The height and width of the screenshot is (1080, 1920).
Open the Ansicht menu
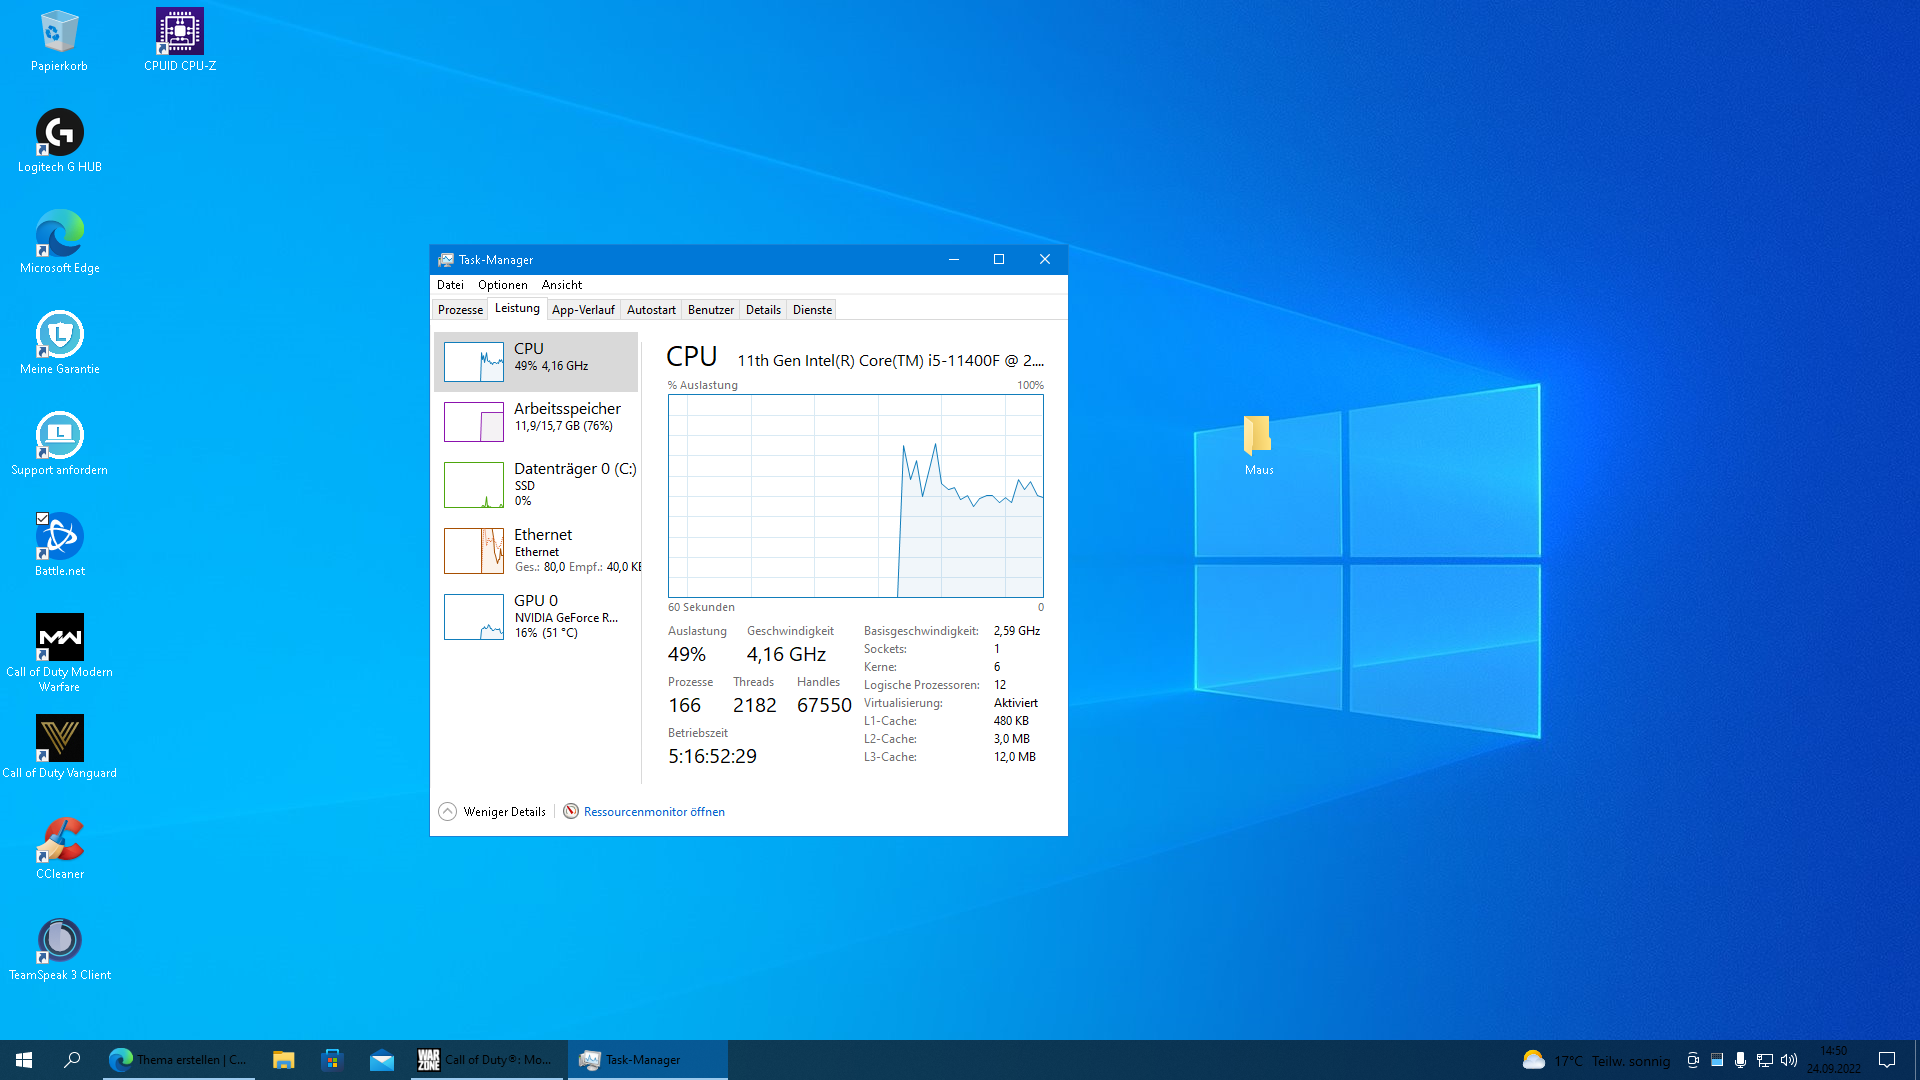pos(561,285)
